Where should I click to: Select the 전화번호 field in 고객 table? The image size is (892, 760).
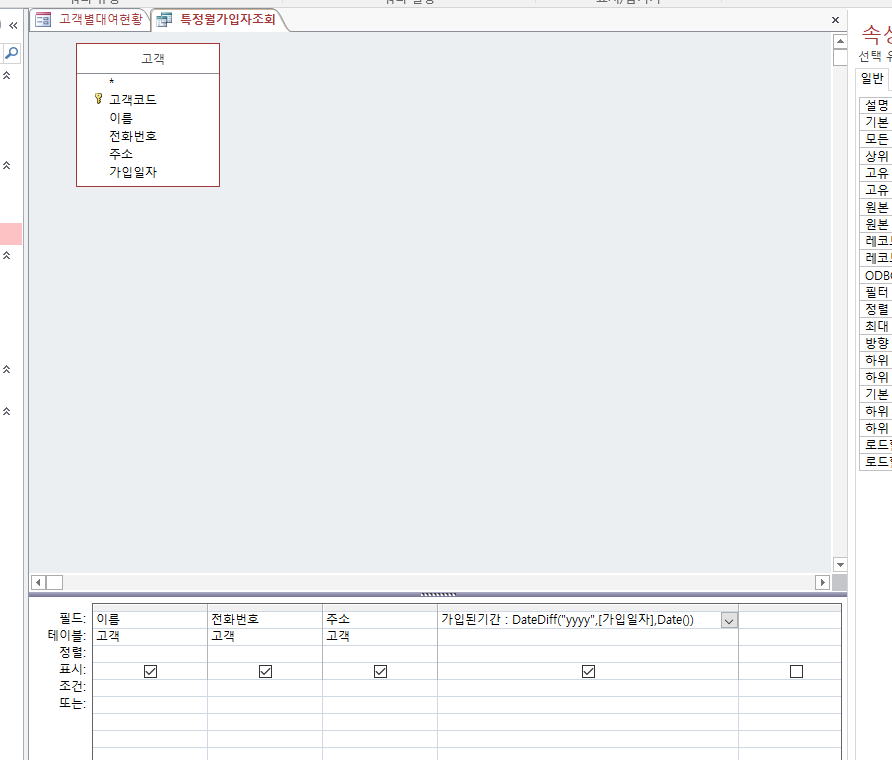click(133, 136)
